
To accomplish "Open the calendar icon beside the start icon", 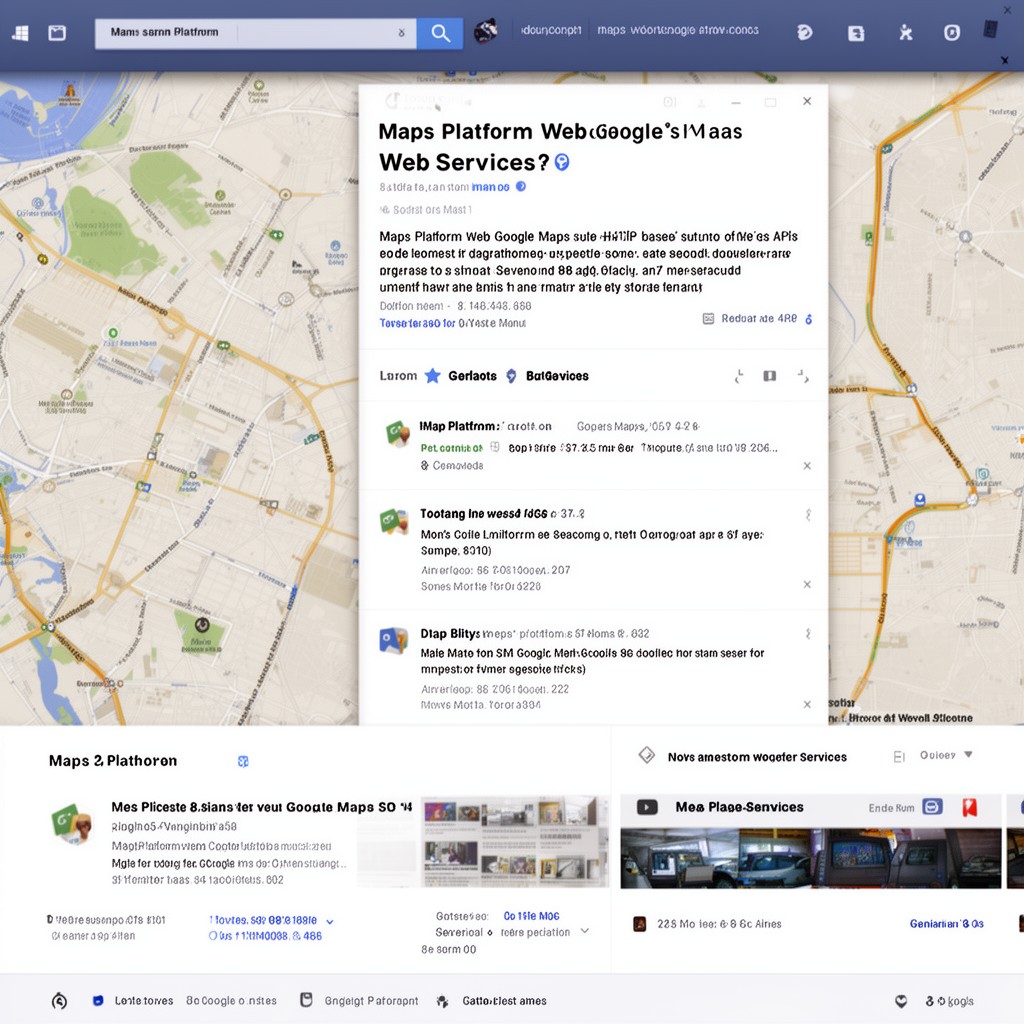I will [57, 33].
